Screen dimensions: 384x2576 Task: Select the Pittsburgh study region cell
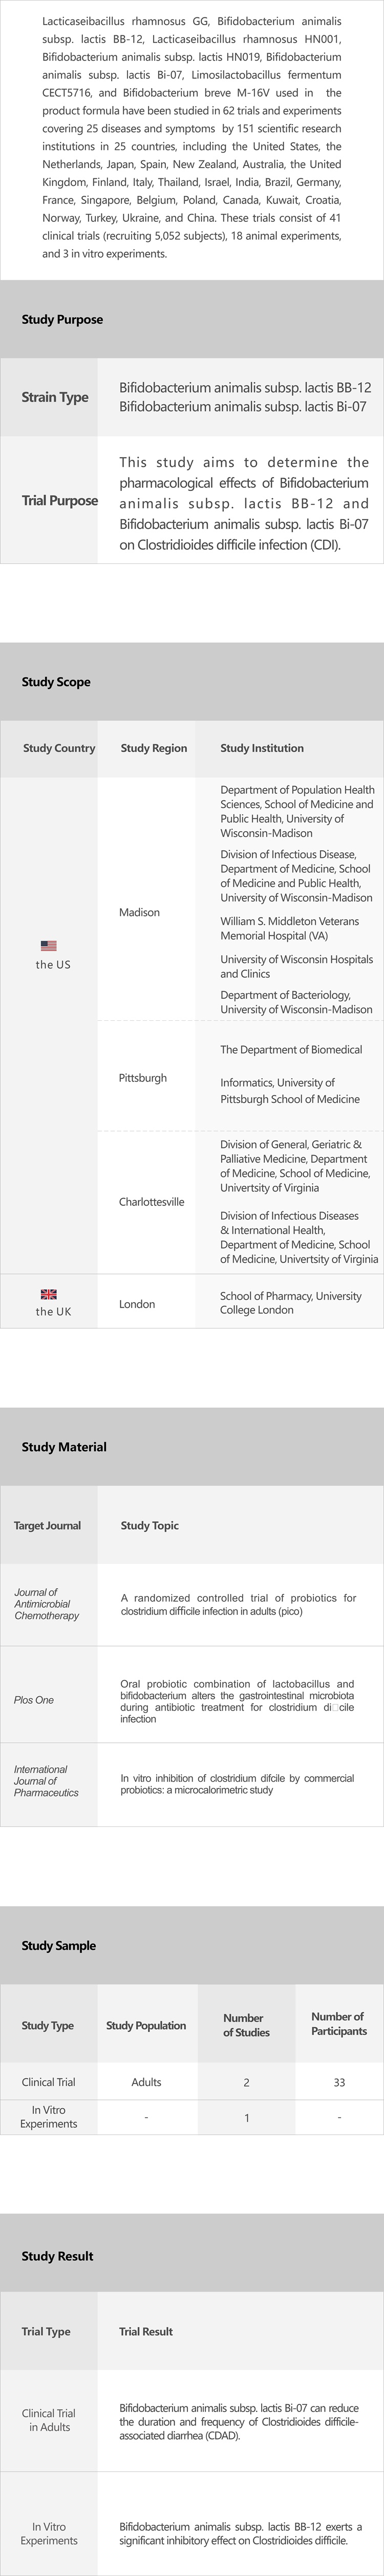[x=143, y=1078]
